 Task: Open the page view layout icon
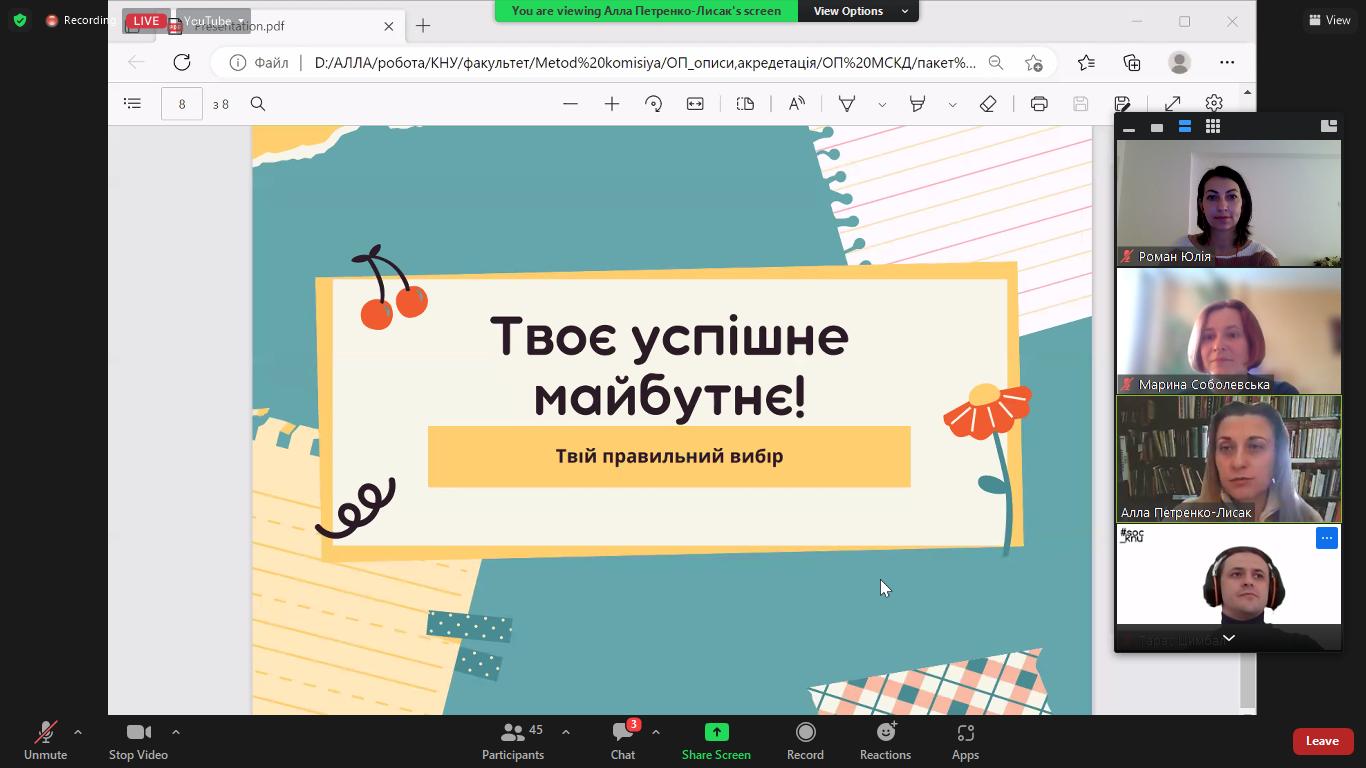[x=745, y=104]
